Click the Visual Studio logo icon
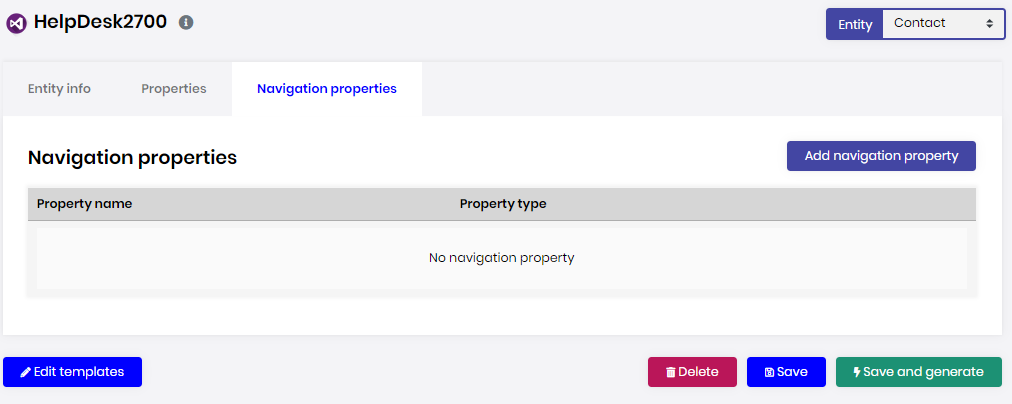This screenshot has width=1012, height=404. [x=16, y=23]
